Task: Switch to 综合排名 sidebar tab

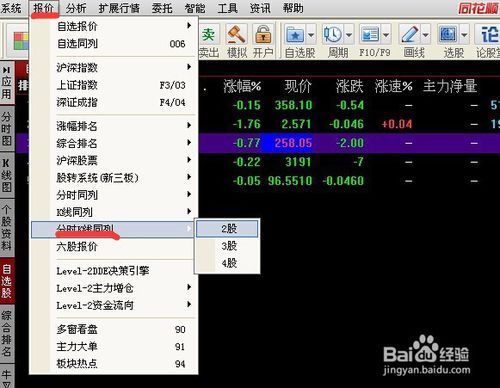Action: point(7,334)
